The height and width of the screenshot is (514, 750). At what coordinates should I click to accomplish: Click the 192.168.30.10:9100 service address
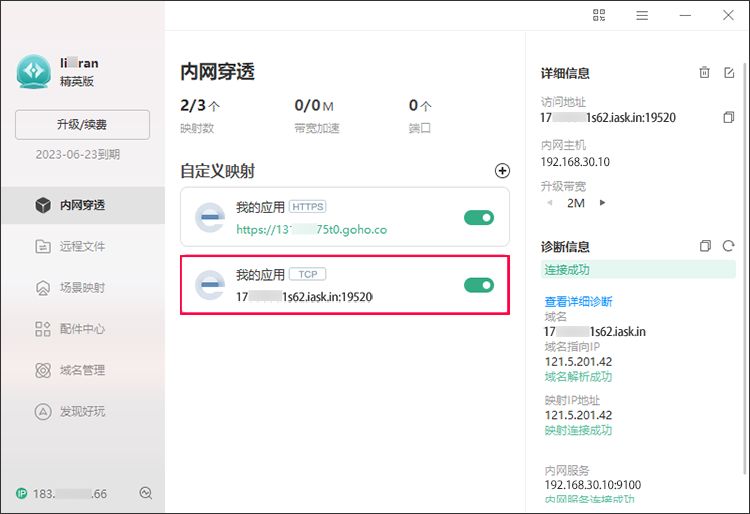point(593,485)
